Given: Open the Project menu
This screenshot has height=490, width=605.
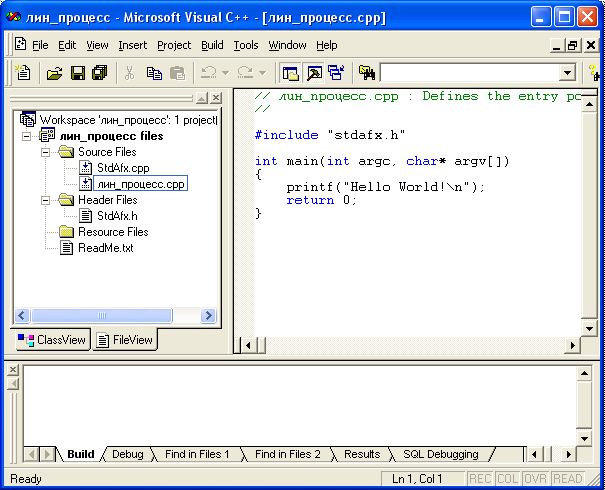Looking at the screenshot, I should (x=174, y=46).
